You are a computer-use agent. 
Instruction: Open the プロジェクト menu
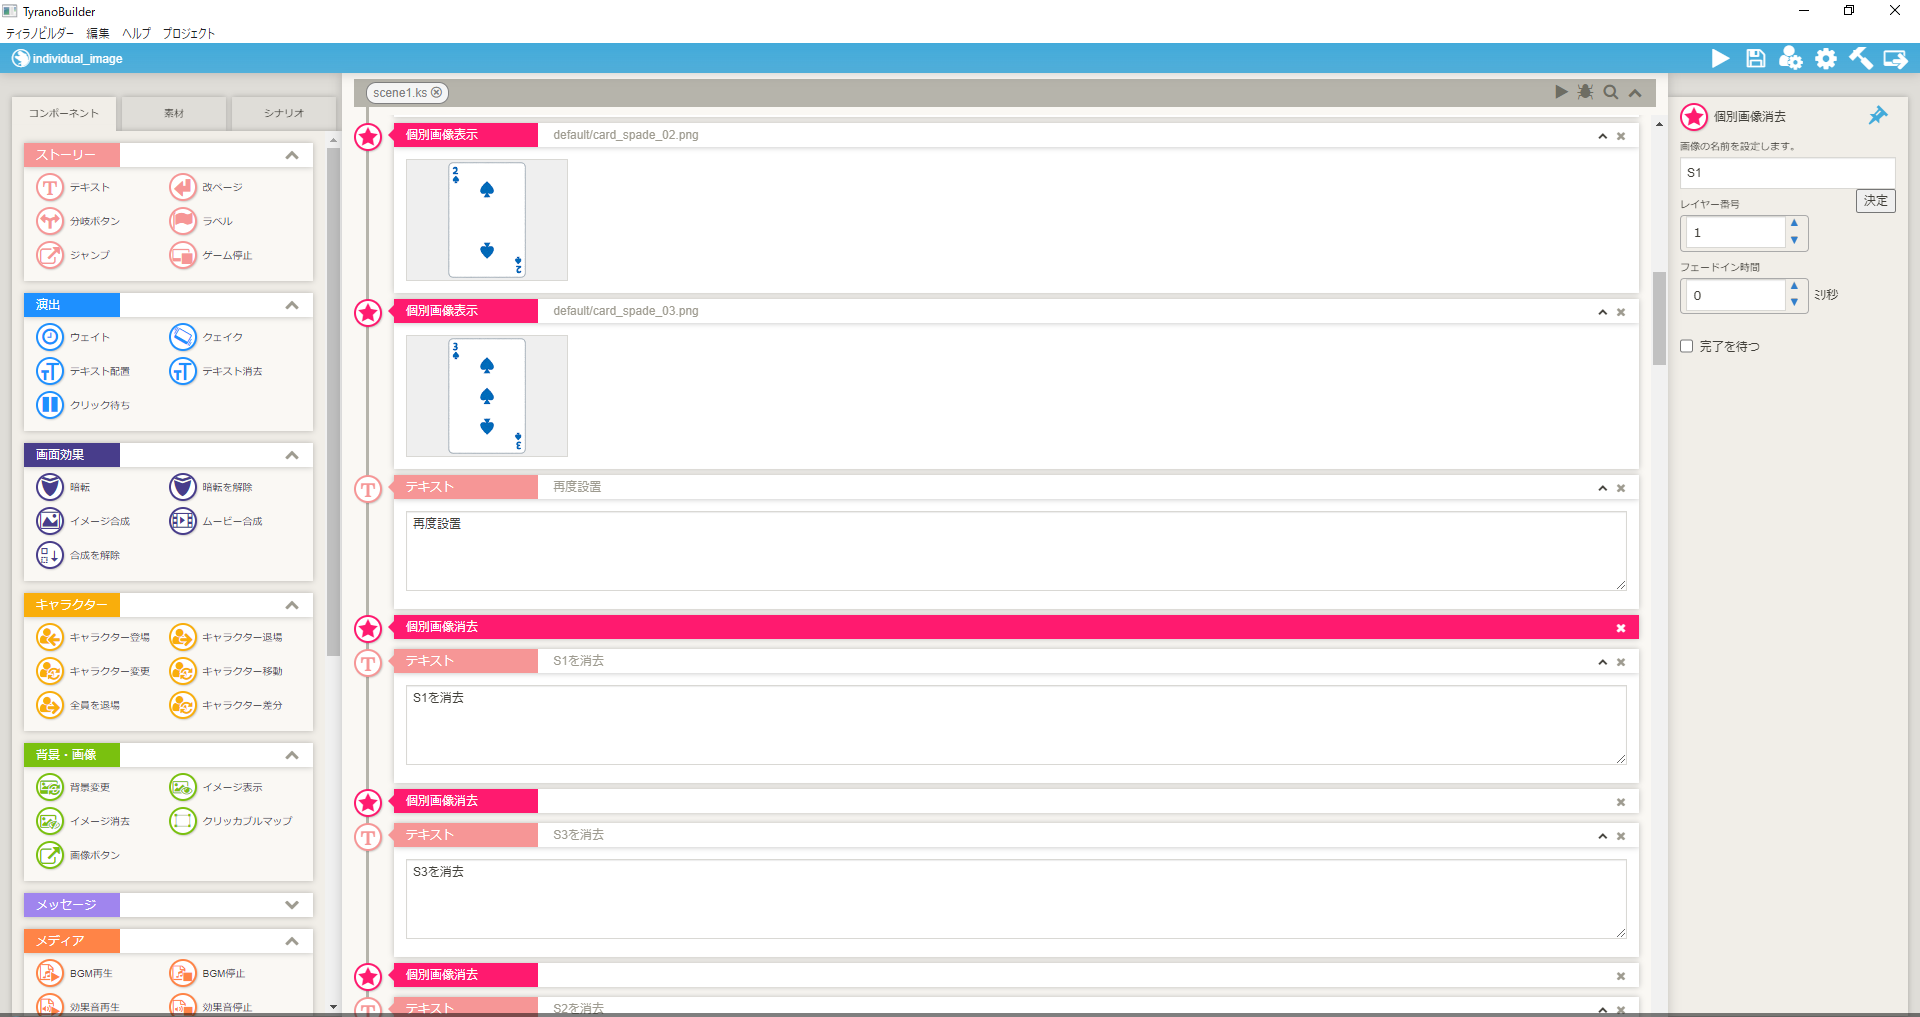pos(189,33)
